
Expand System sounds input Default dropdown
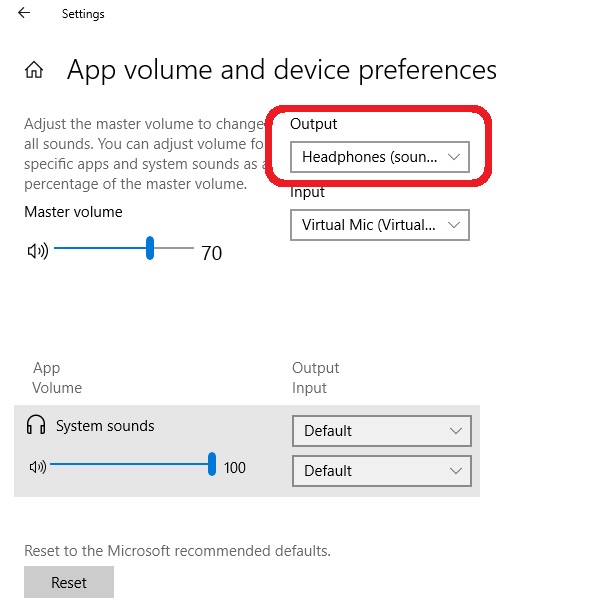pyautogui.click(x=382, y=471)
